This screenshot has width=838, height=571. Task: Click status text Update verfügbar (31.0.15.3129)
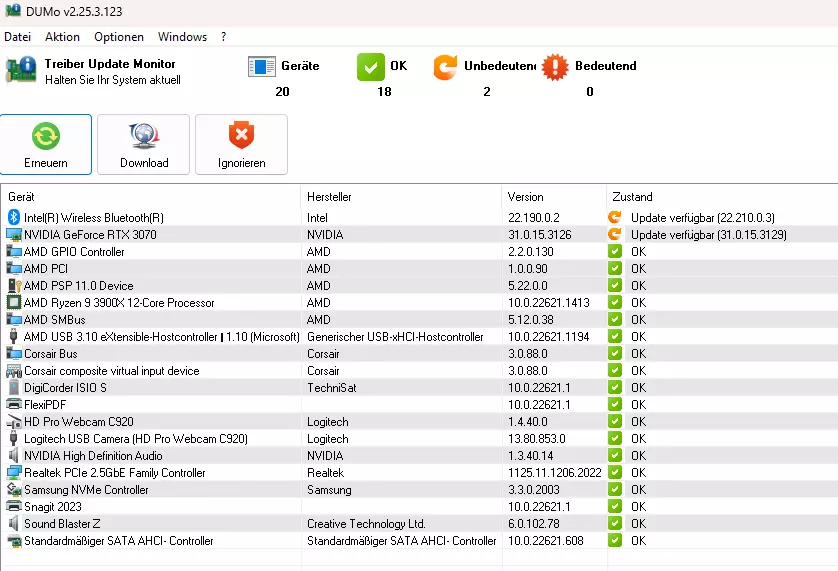pos(709,235)
